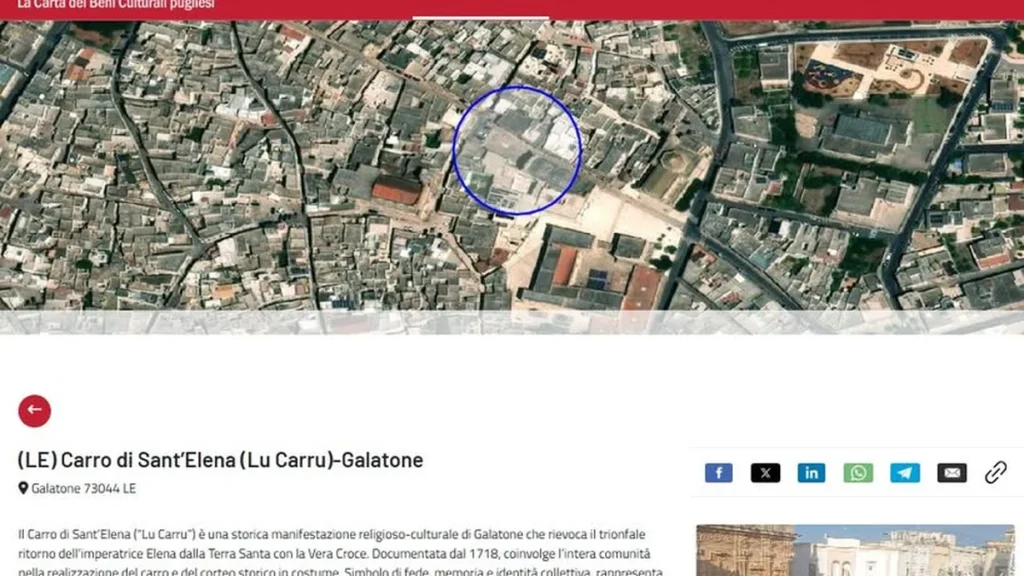Click the '(LE) Carro di Sant'Elena (Lu Carru)-Galatone' heading
This screenshot has height=576, width=1024.
point(220,460)
